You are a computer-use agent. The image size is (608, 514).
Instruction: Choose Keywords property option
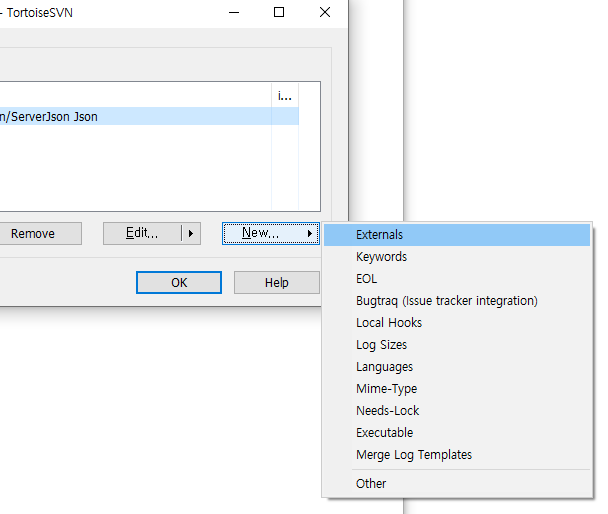click(x=457, y=257)
